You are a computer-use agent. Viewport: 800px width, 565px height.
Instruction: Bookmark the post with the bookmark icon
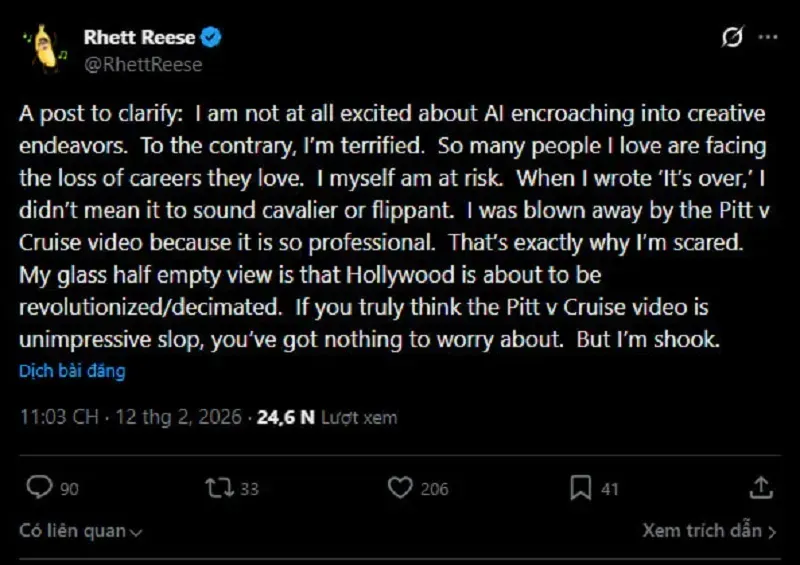(580, 488)
